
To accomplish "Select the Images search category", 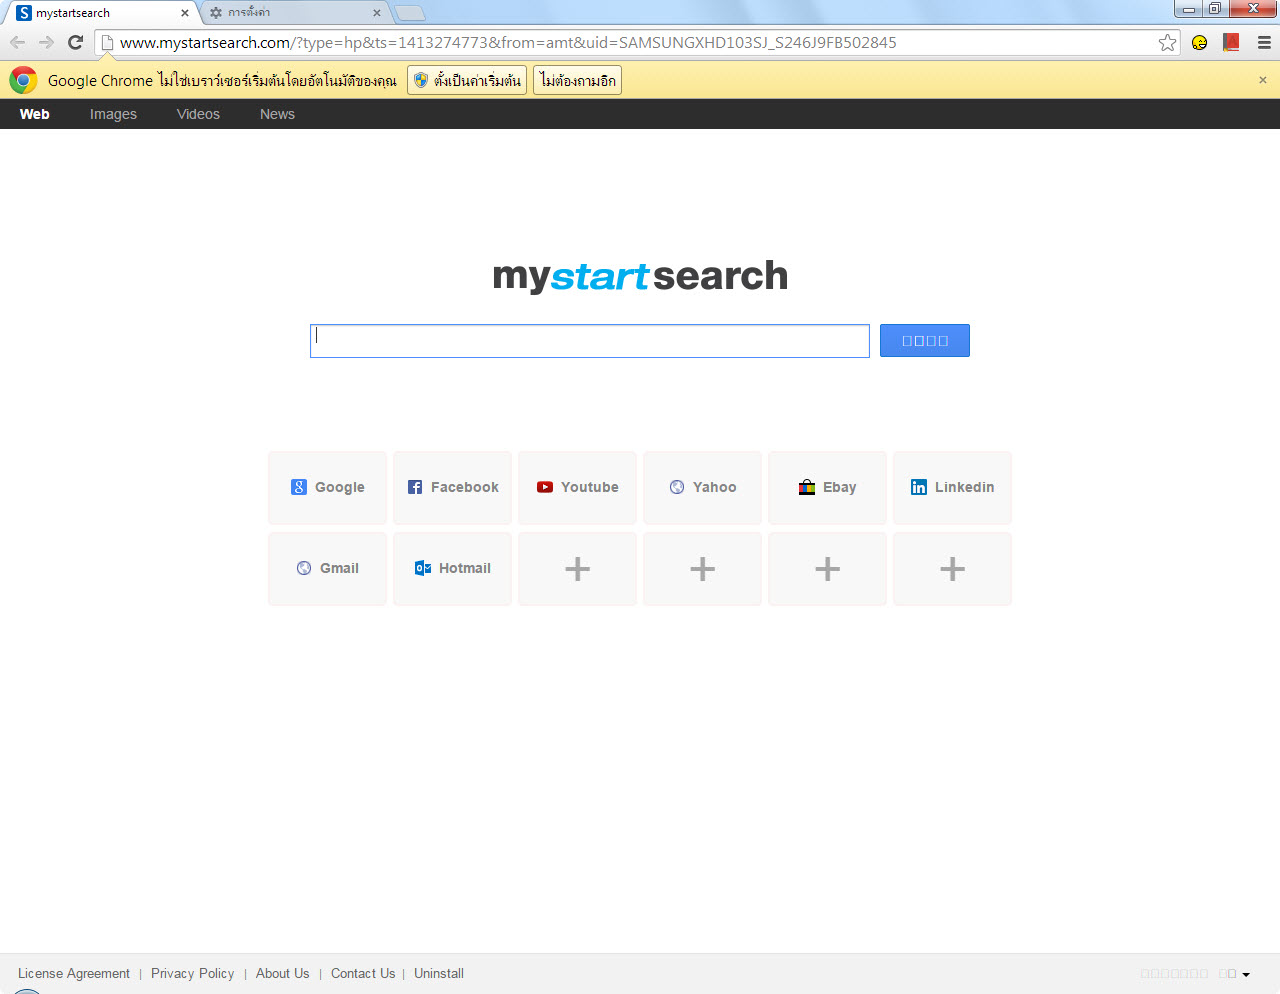I will (x=113, y=114).
